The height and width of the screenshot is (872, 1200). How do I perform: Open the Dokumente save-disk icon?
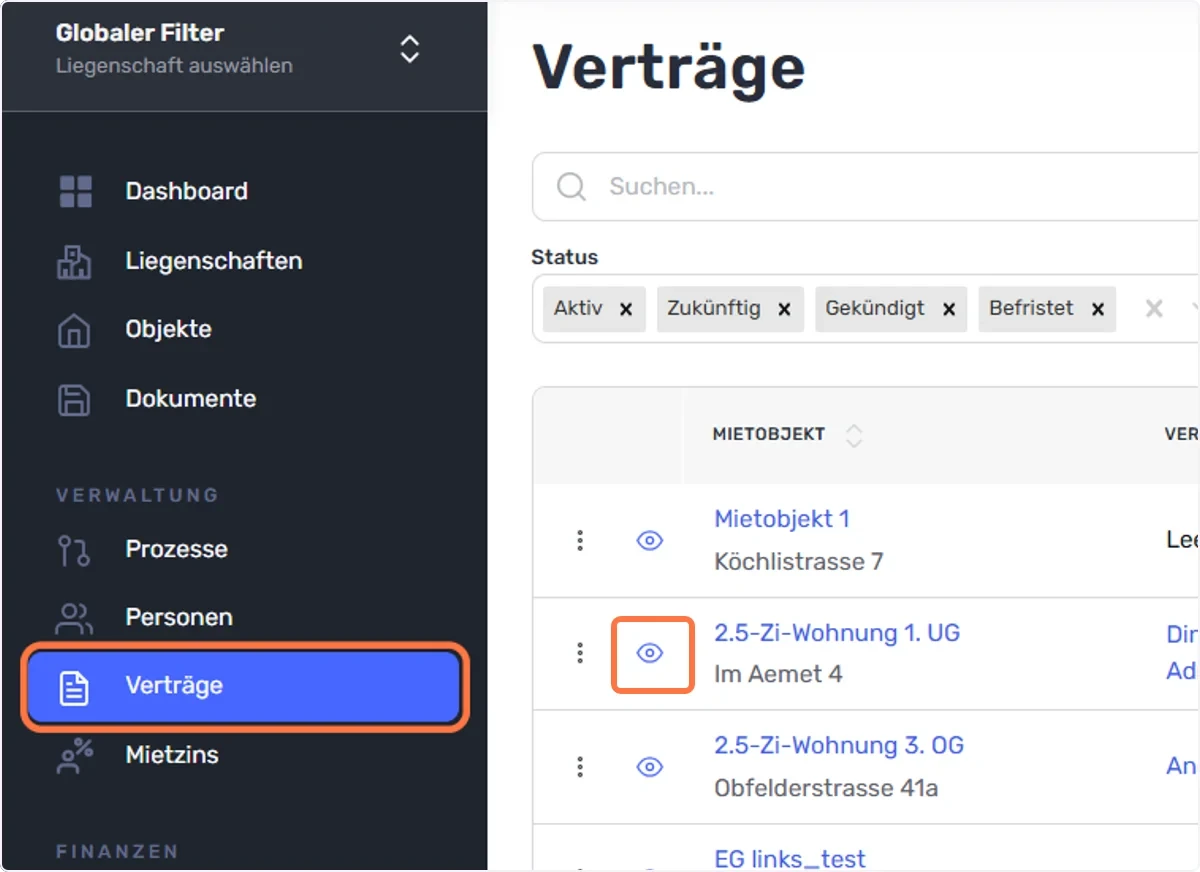click(74, 399)
